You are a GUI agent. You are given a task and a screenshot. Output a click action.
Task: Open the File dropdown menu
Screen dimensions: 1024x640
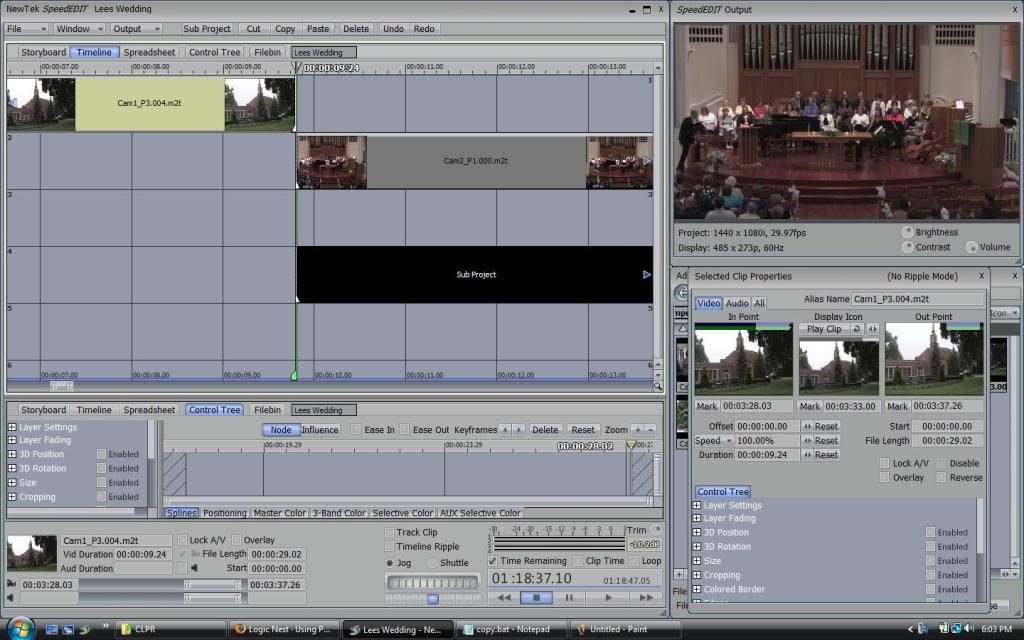coord(26,29)
